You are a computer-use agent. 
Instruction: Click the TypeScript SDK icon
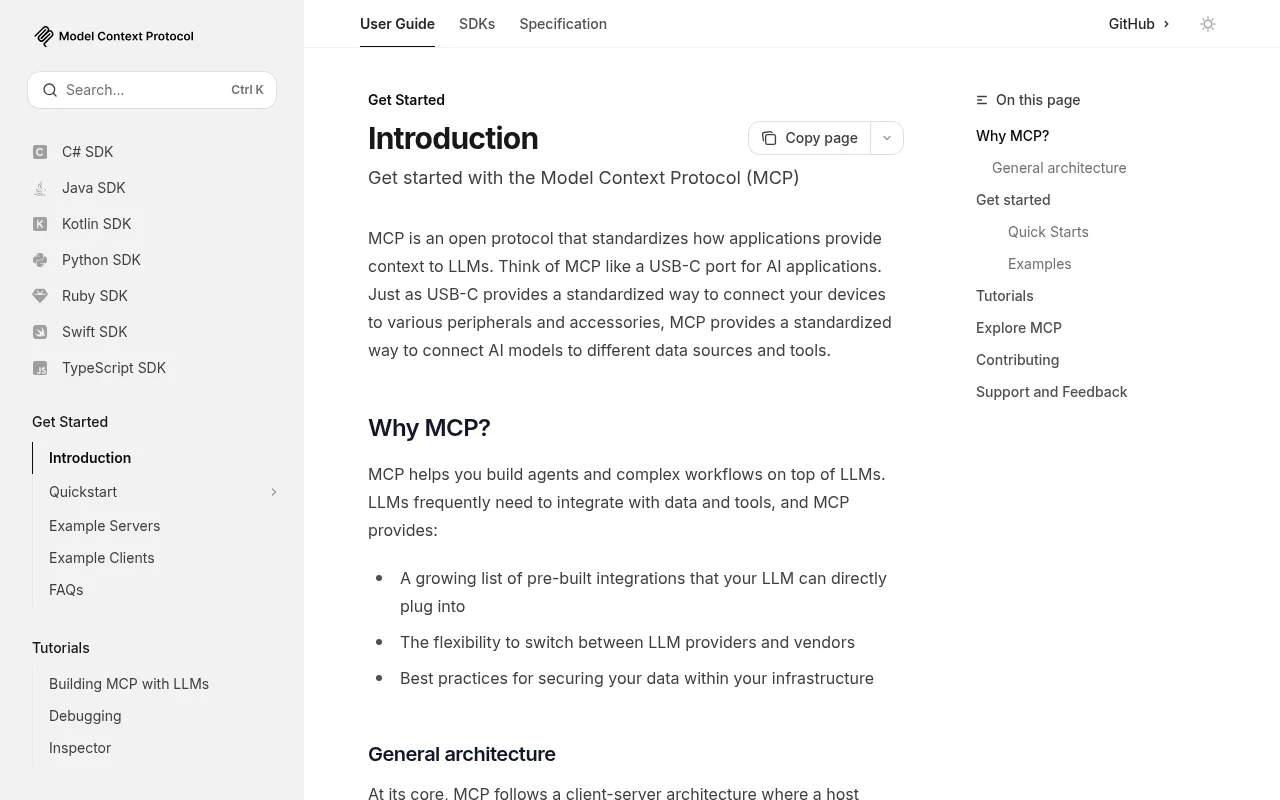40,368
